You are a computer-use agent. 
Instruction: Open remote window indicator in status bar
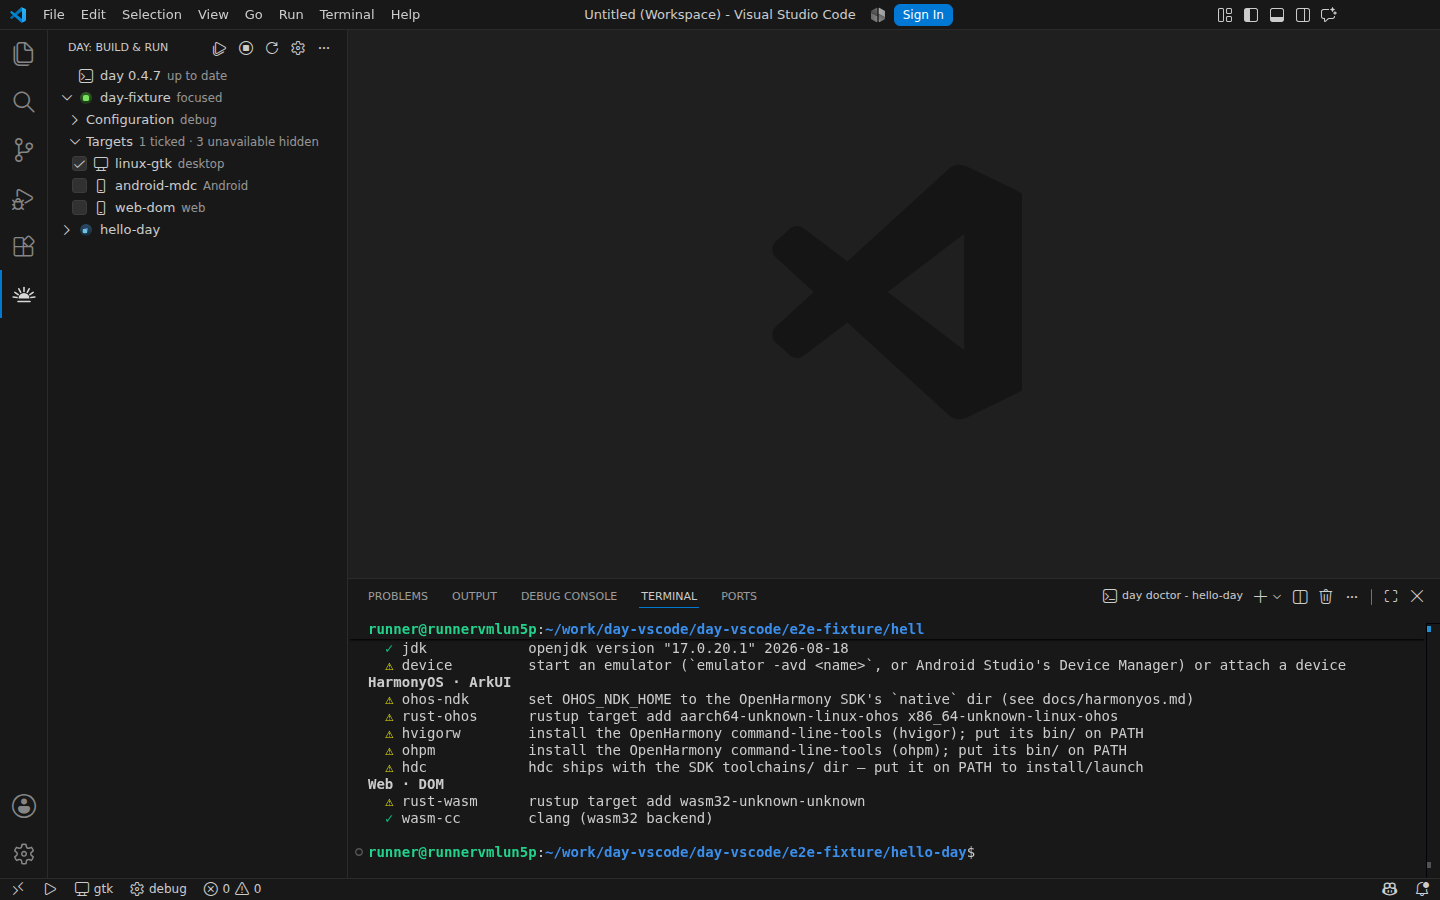click(x=17, y=889)
